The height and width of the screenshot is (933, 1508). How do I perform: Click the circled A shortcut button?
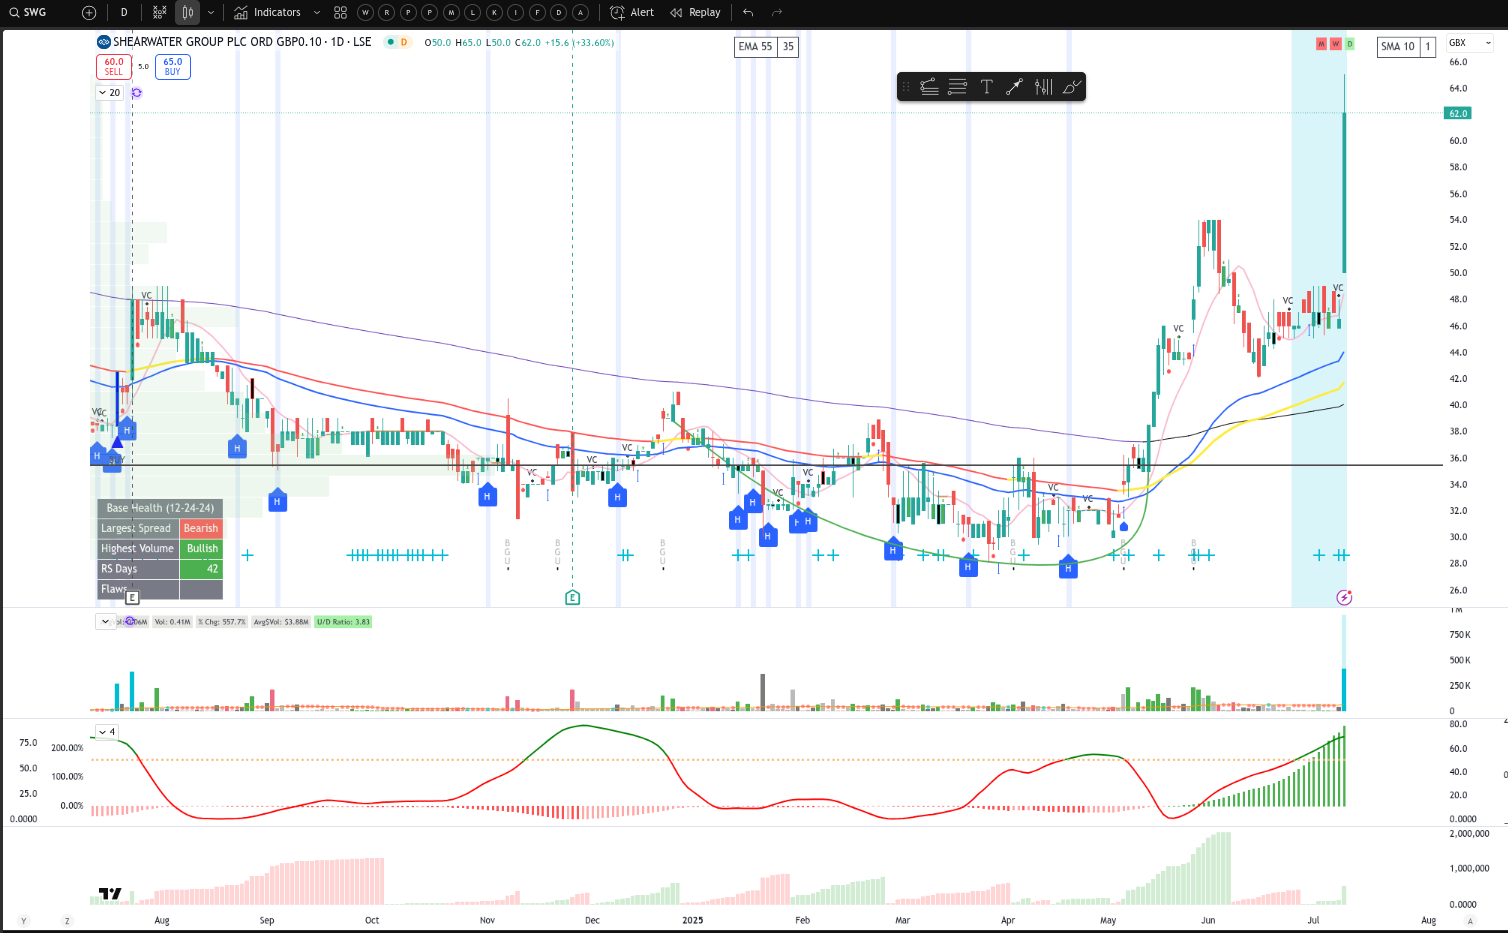(580, 12)
